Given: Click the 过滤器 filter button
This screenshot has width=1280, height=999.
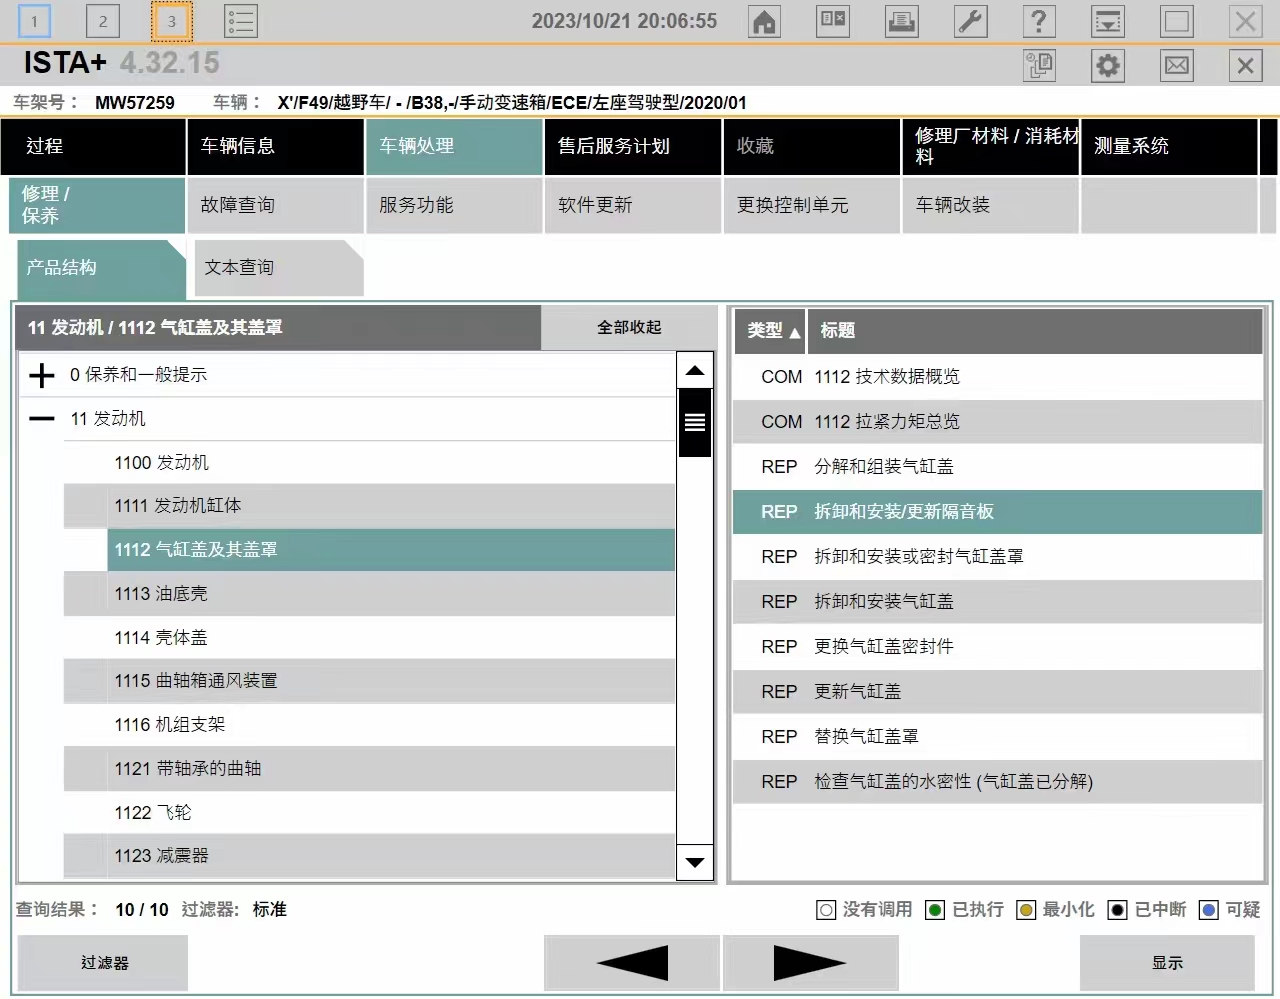Looking at the screenshot, I should click(x=104, y=963).
